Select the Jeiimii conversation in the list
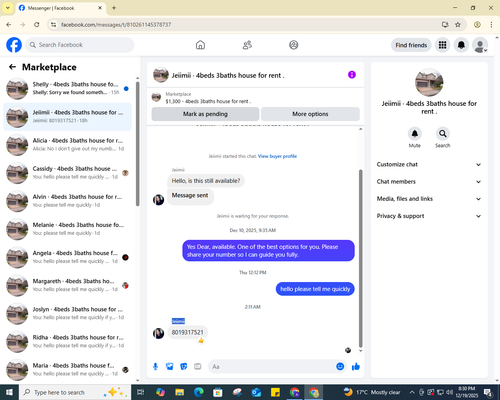 pyautogui.click(x=67, y=117)
